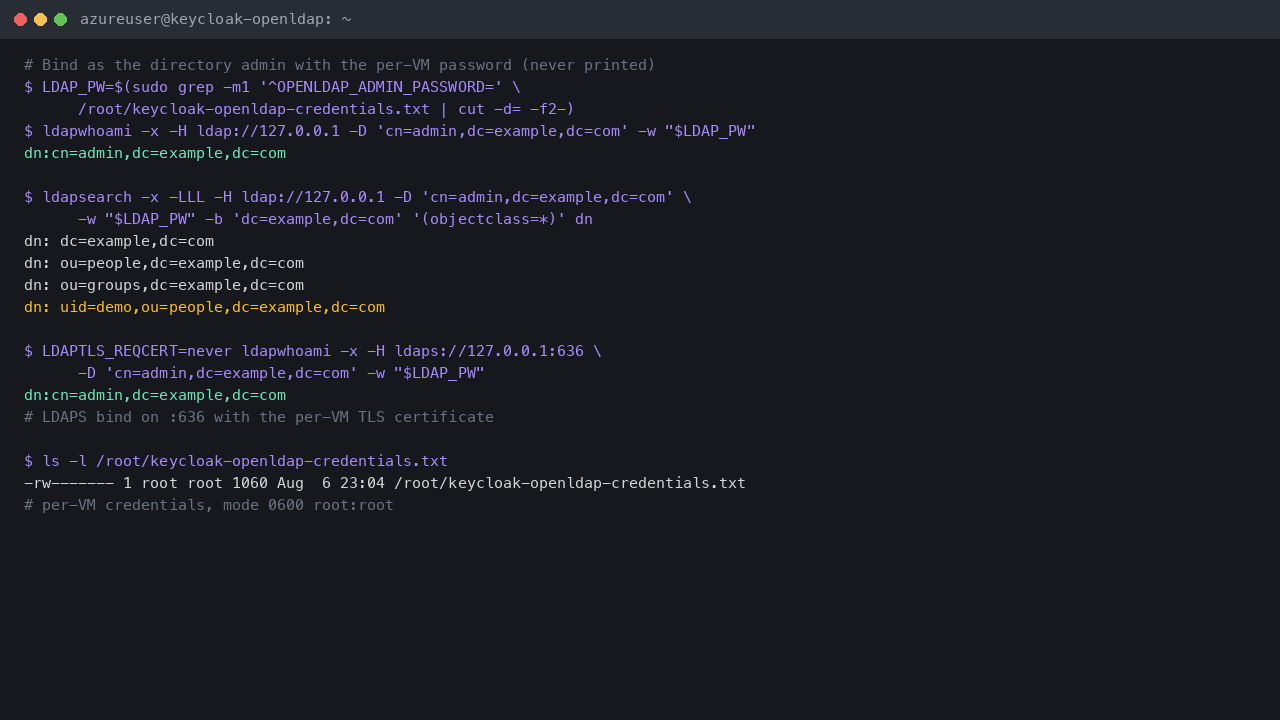Click the -D 'cn=admin' -w "$LDAP_PW" continuation line

pyautogui.click(x=281, y=373)
